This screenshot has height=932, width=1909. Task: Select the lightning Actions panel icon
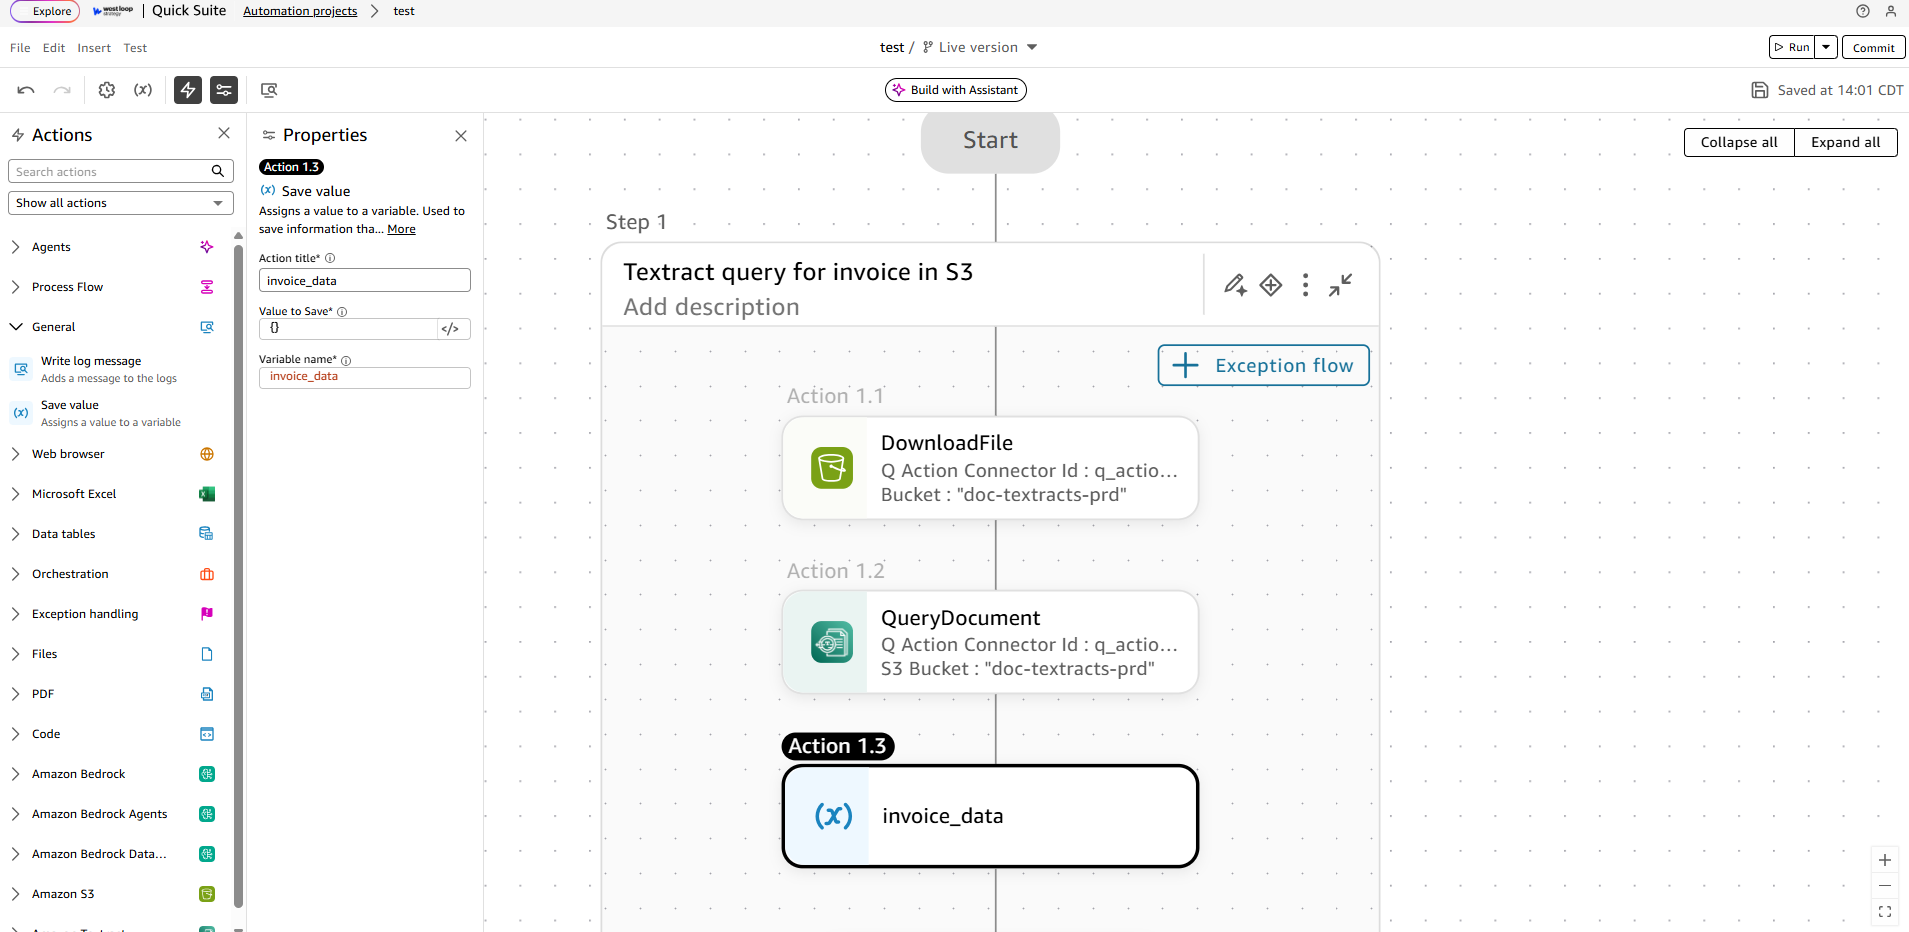coord(188,90)
